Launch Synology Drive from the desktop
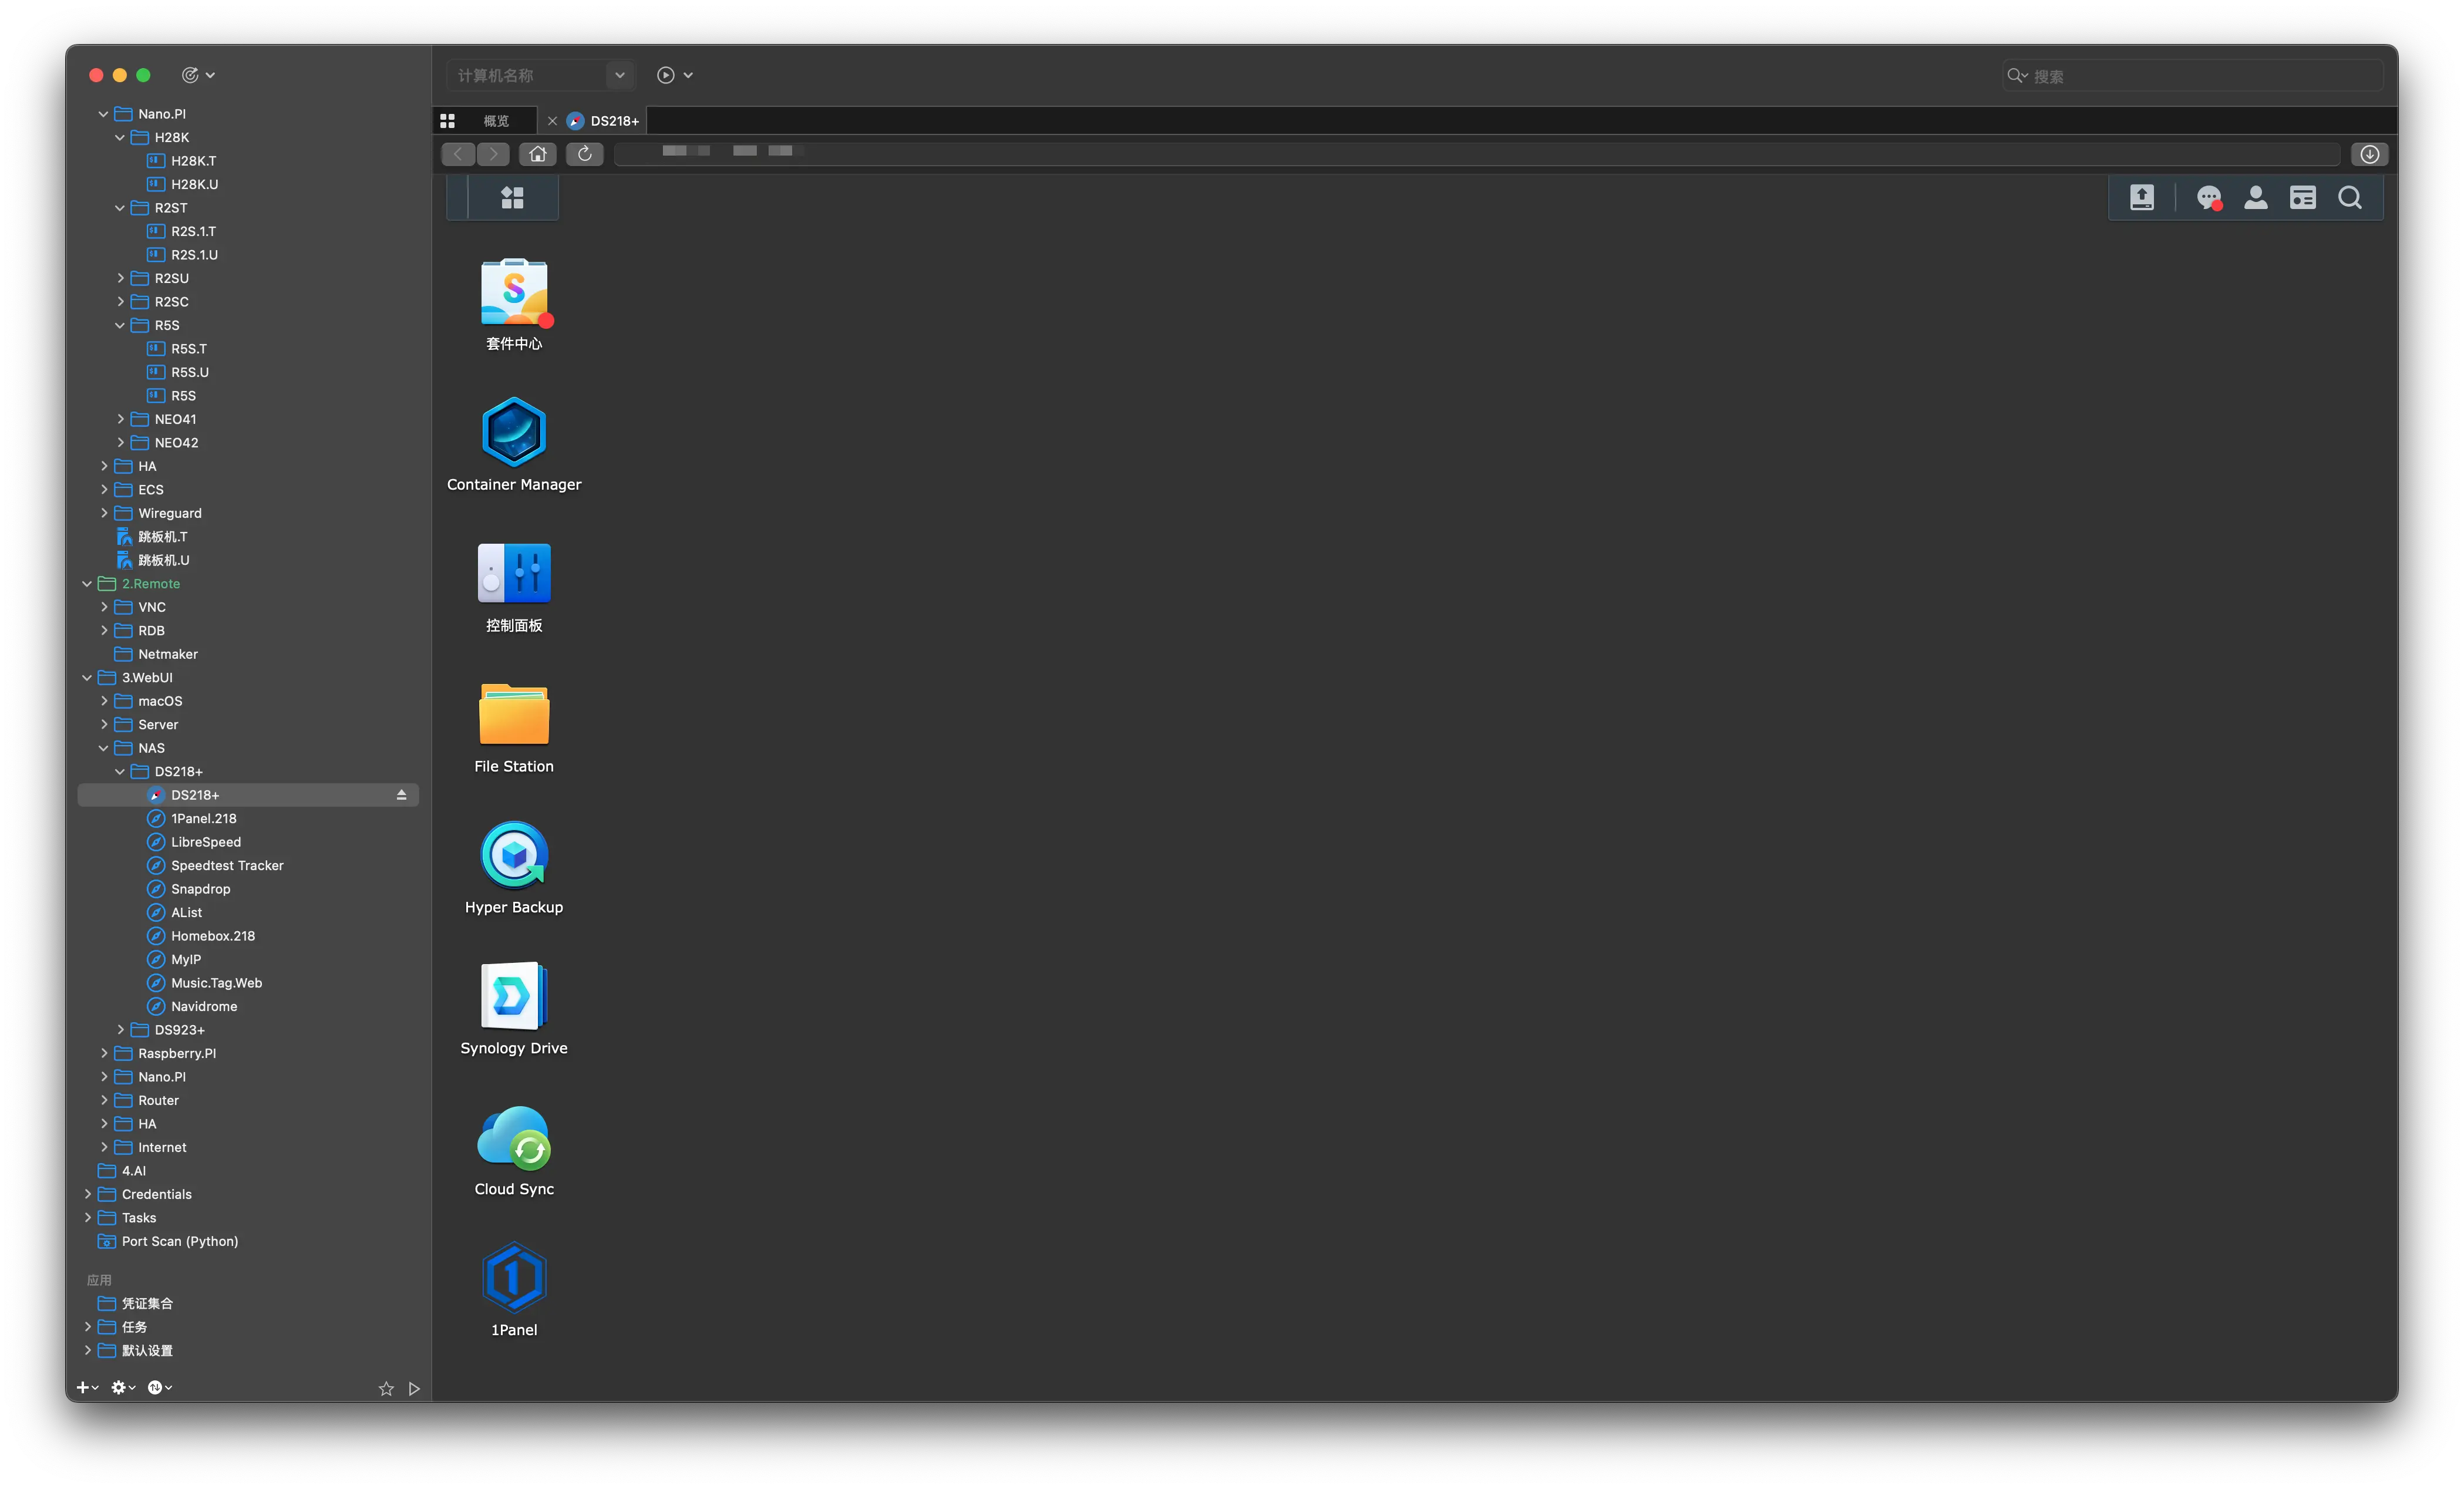This screenshot has width=2464, height=1489. pos(513,997)
